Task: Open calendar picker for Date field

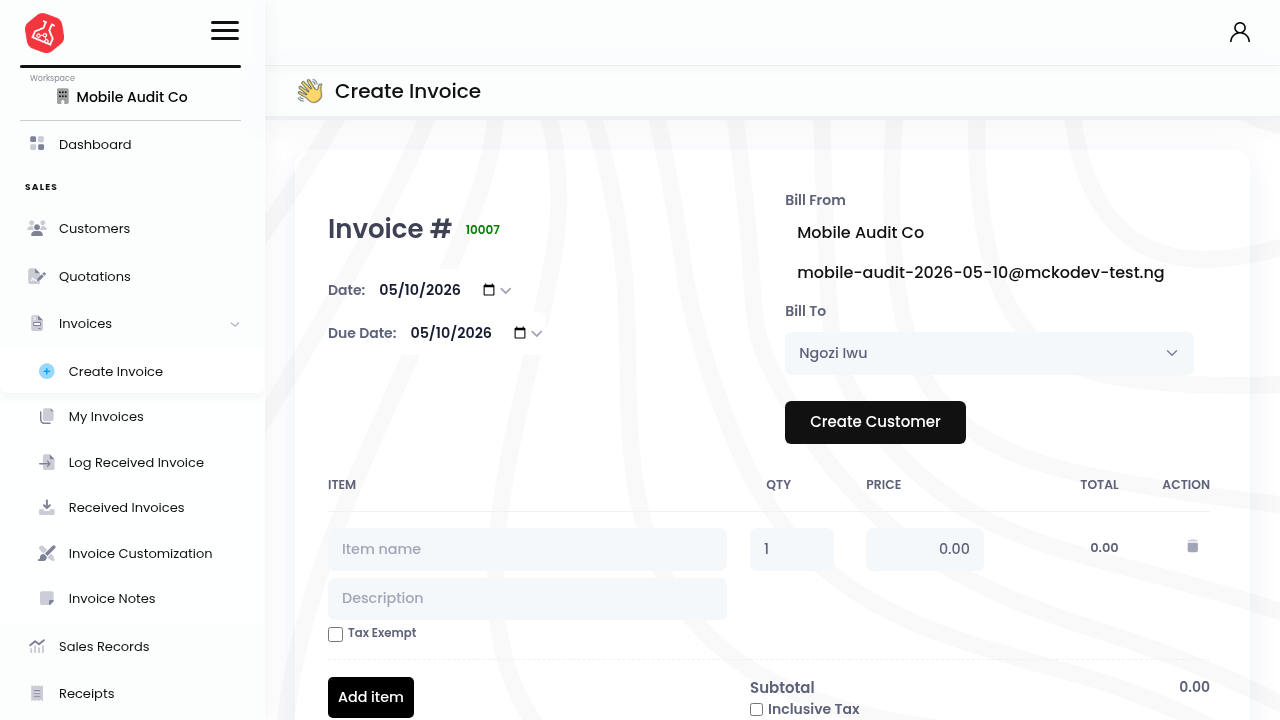Action: tap(489, 290)
